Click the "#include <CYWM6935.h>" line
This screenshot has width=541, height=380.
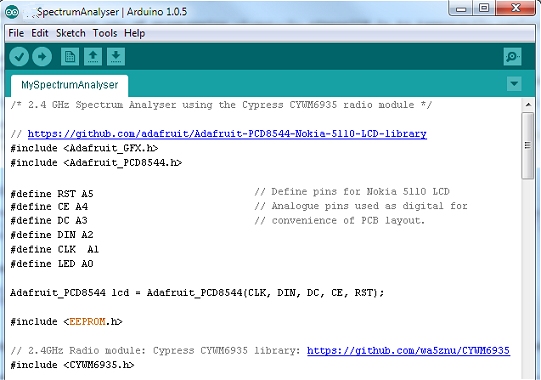(72, 365)
